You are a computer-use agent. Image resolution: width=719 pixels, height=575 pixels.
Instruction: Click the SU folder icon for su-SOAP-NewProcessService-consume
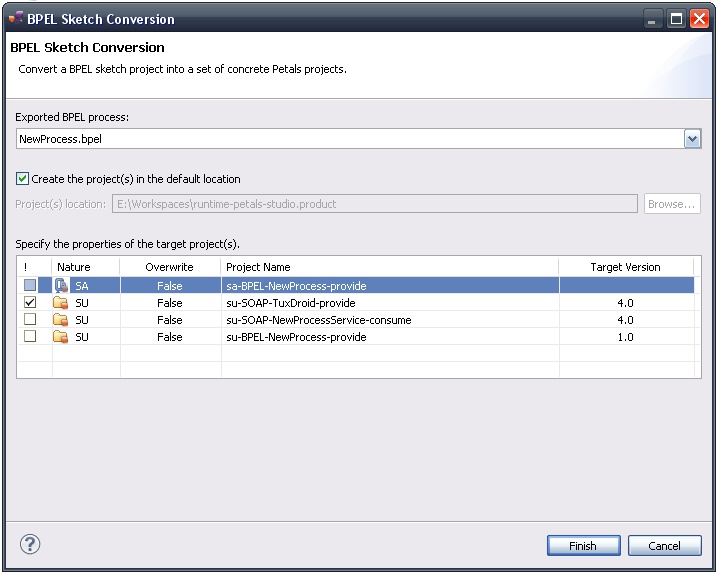pyautogui.click(x=62, y=320)
